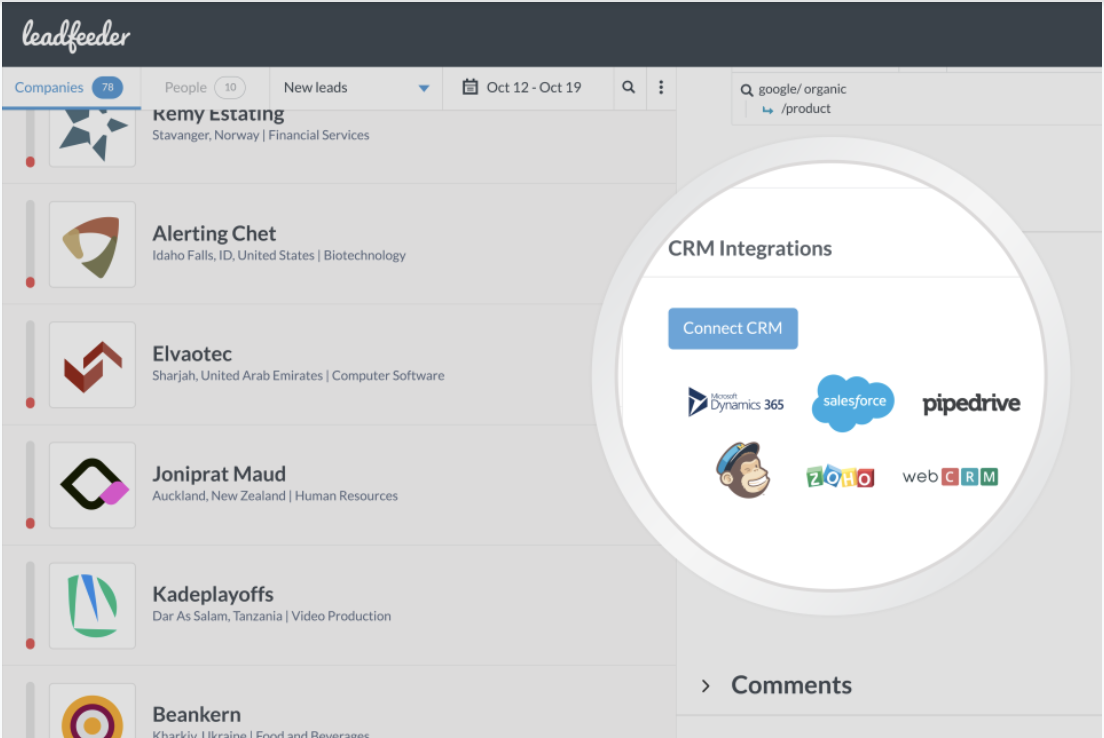Click Dar As Salam, Tanzania | Video Production
Image resolution: width=1104 pixels, height=738 pixels.
(271, 616)
